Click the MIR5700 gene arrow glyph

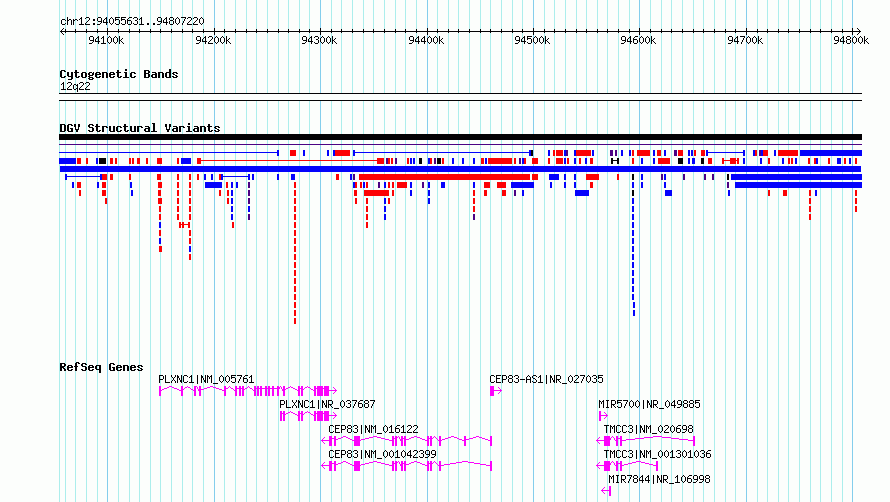[603, 416]
